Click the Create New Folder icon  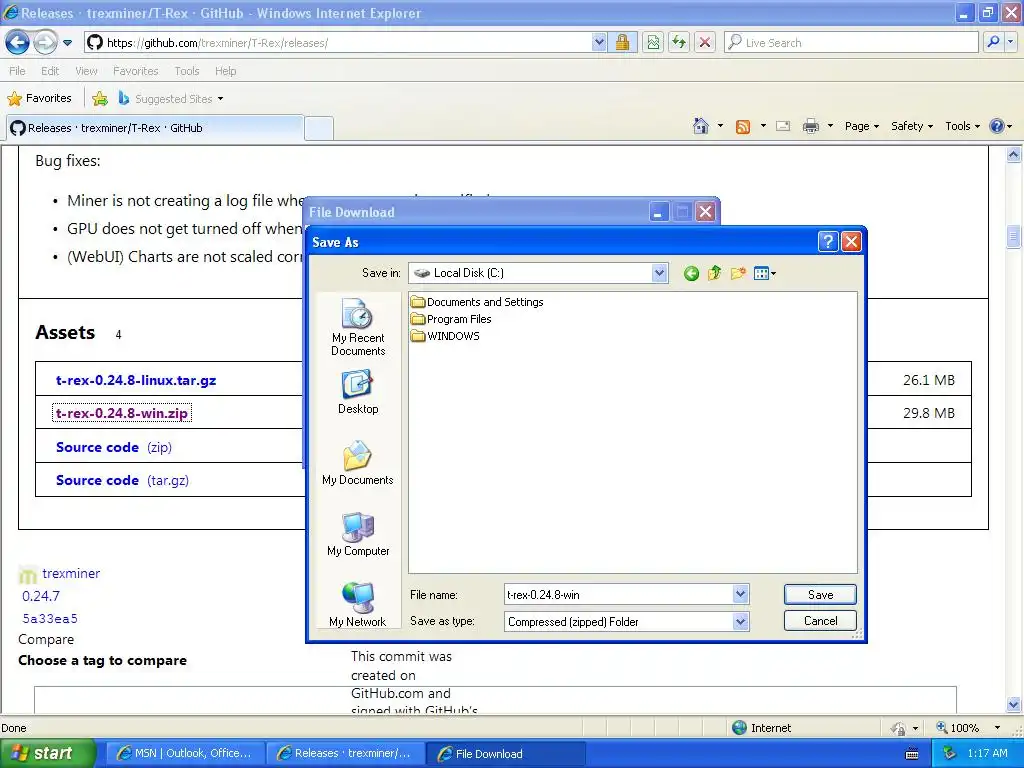click(x=738, y=273)
